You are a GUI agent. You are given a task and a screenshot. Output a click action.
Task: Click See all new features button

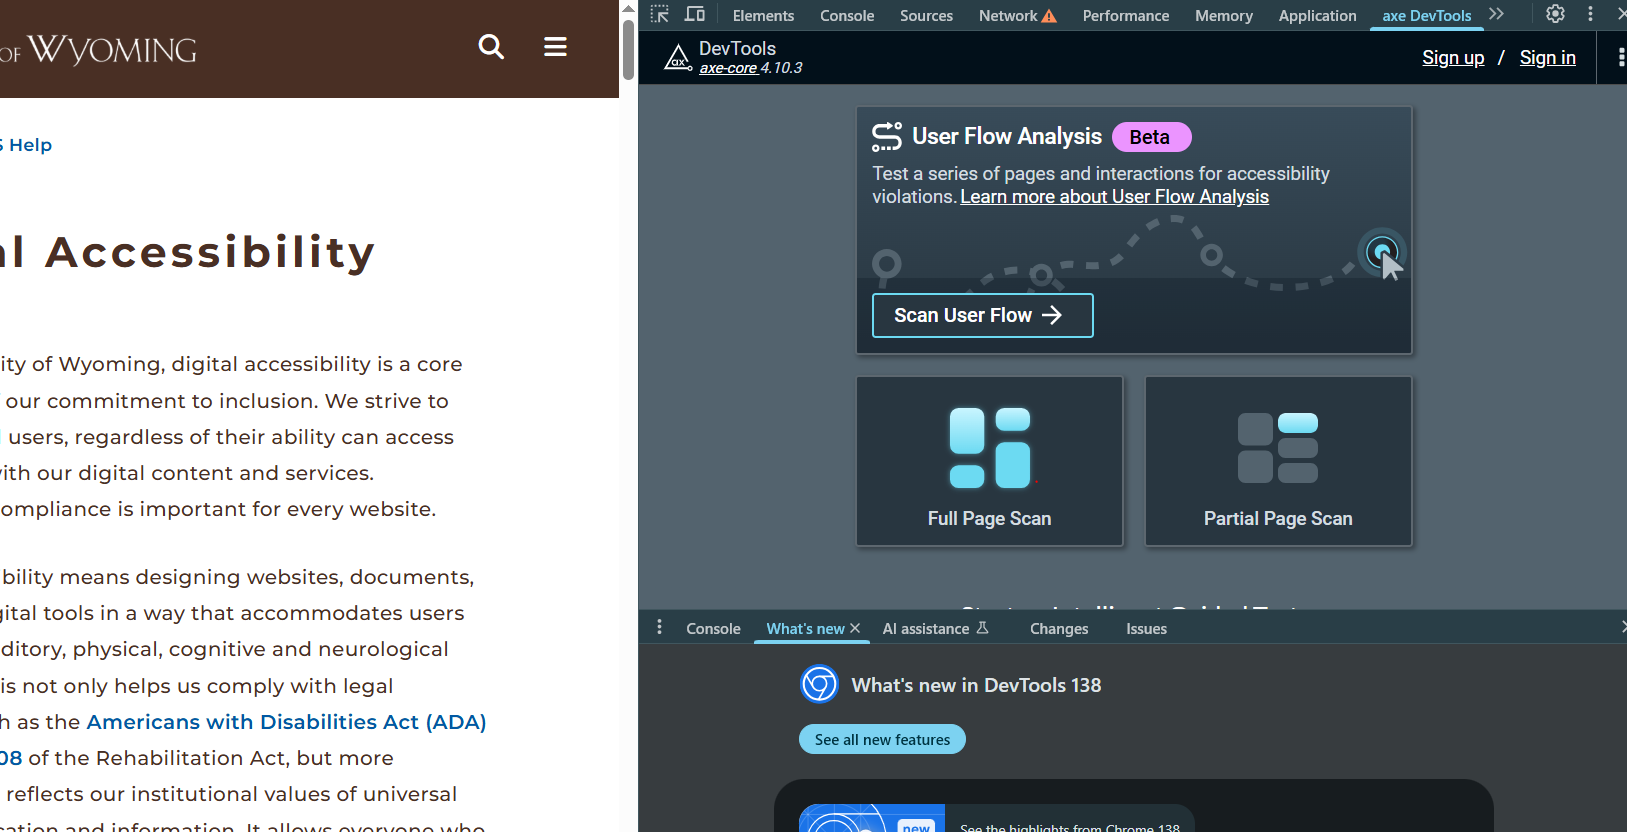click(x=882, y=739)
